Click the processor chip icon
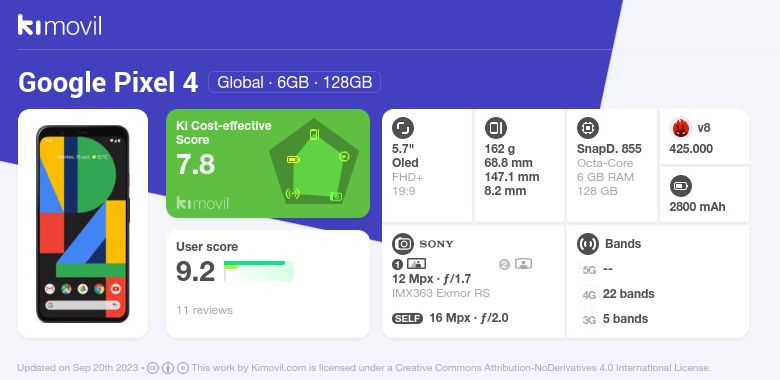 587,128
